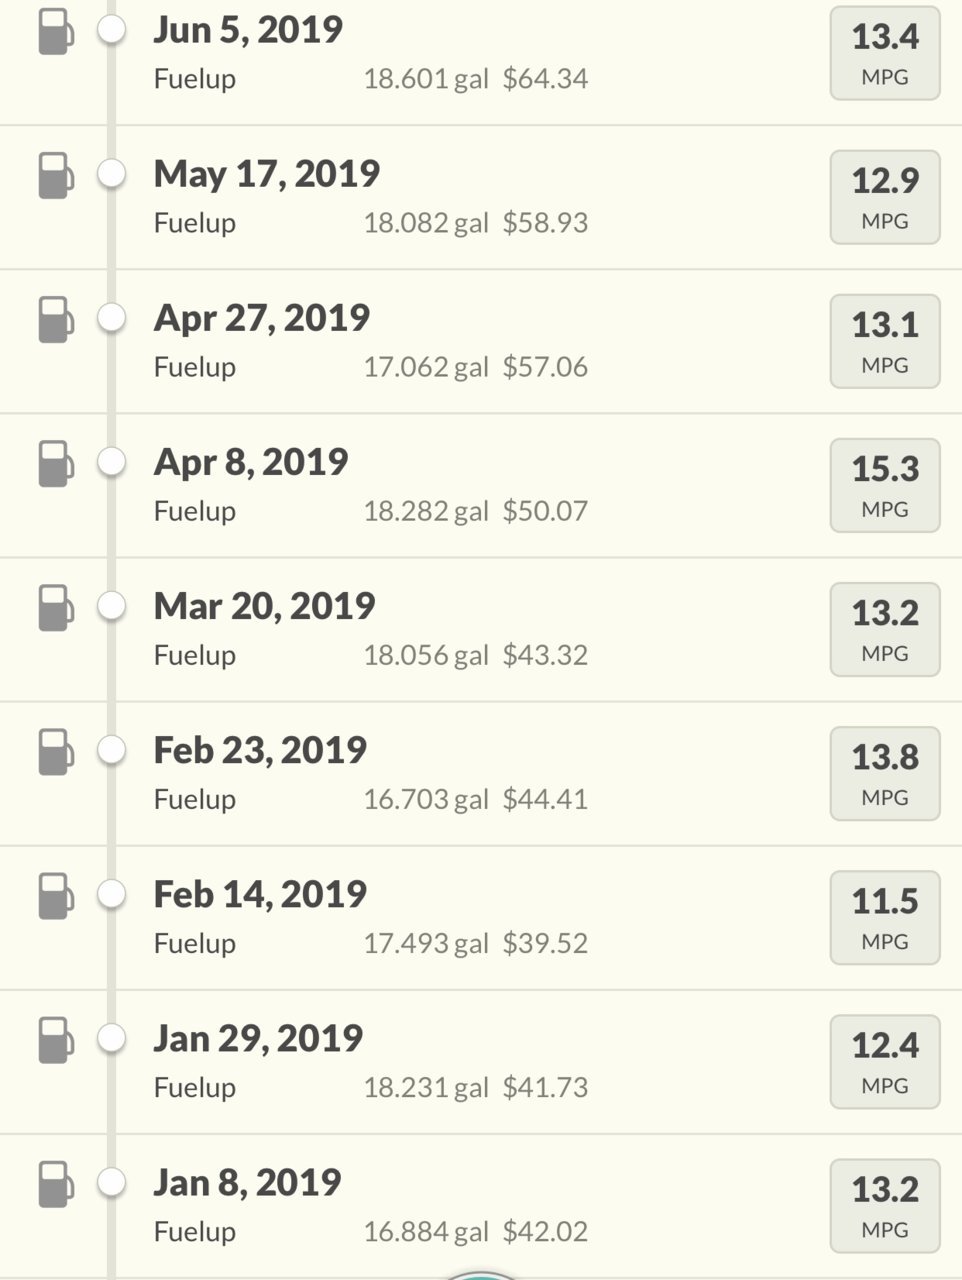Click the fuel pump icon for Feb 14, 2019
Screen dimensions: 962x1280
56,895
